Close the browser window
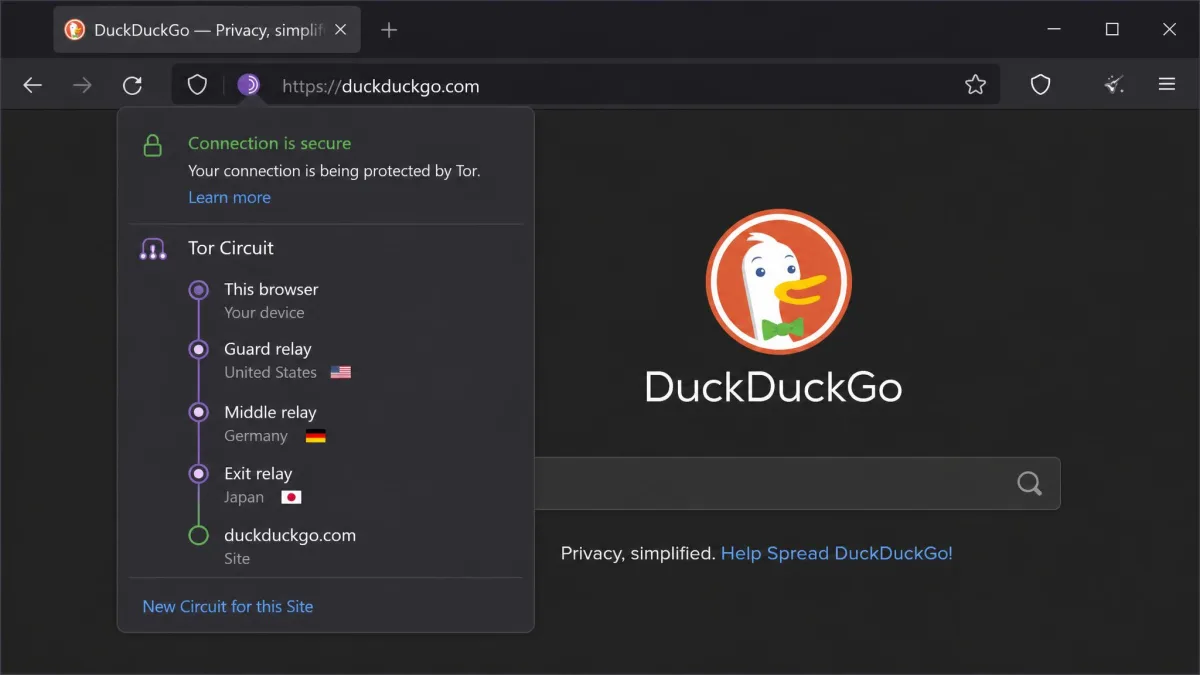The image size is (1200, 675). (1169, 30)
